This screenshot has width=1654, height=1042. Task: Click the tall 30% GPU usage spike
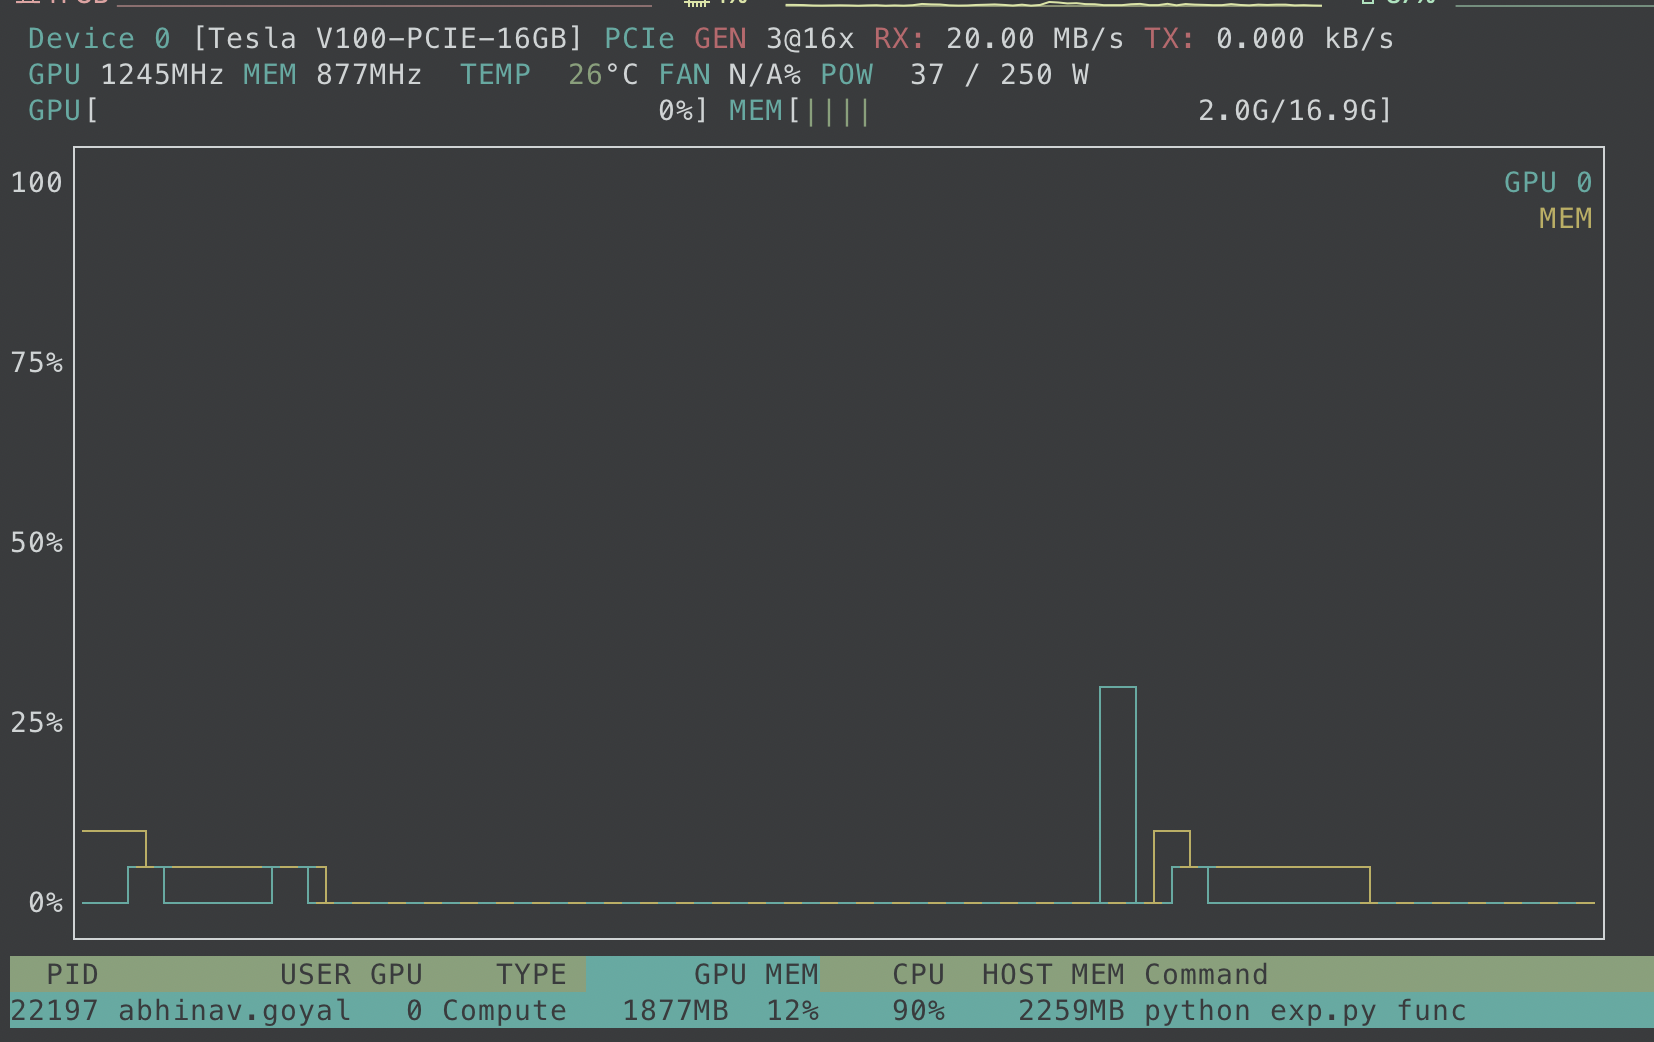pos(1118,790)
